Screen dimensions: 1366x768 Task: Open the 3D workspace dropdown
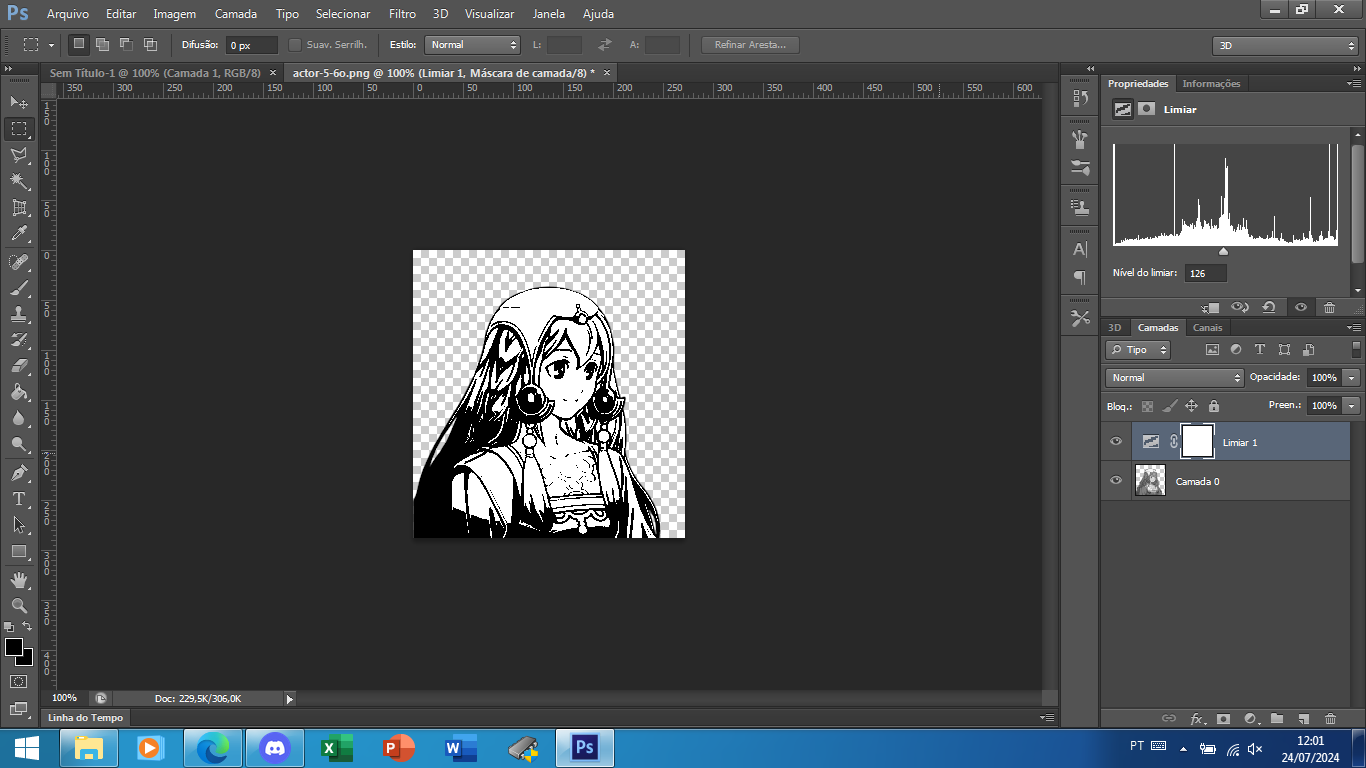tap(1285, 46)
